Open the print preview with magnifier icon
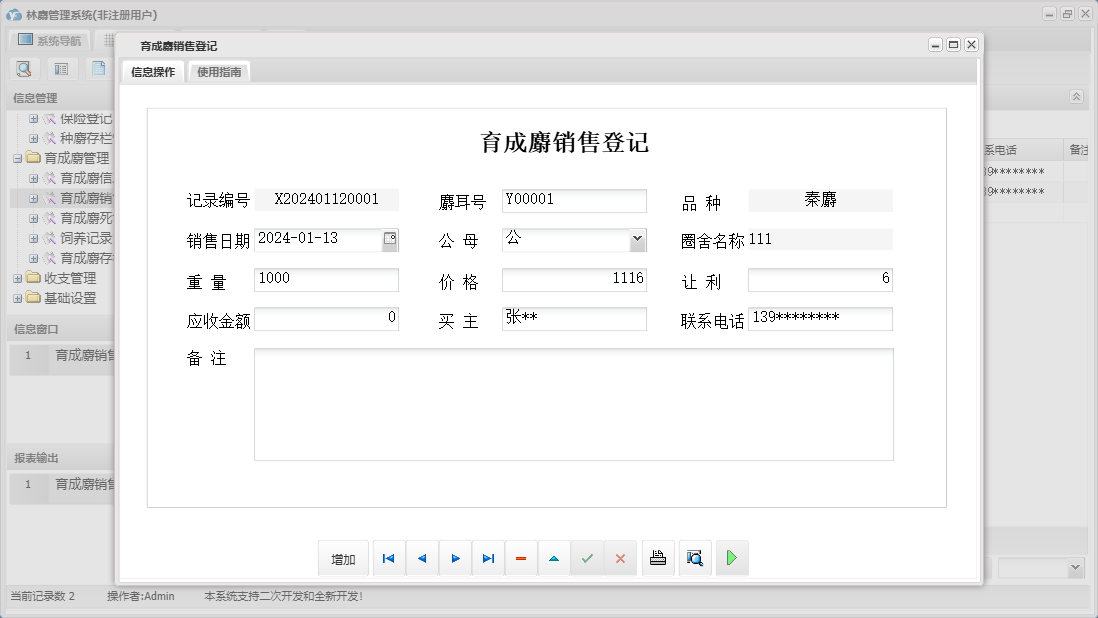Screen dimensions: 1098x618 695,558
